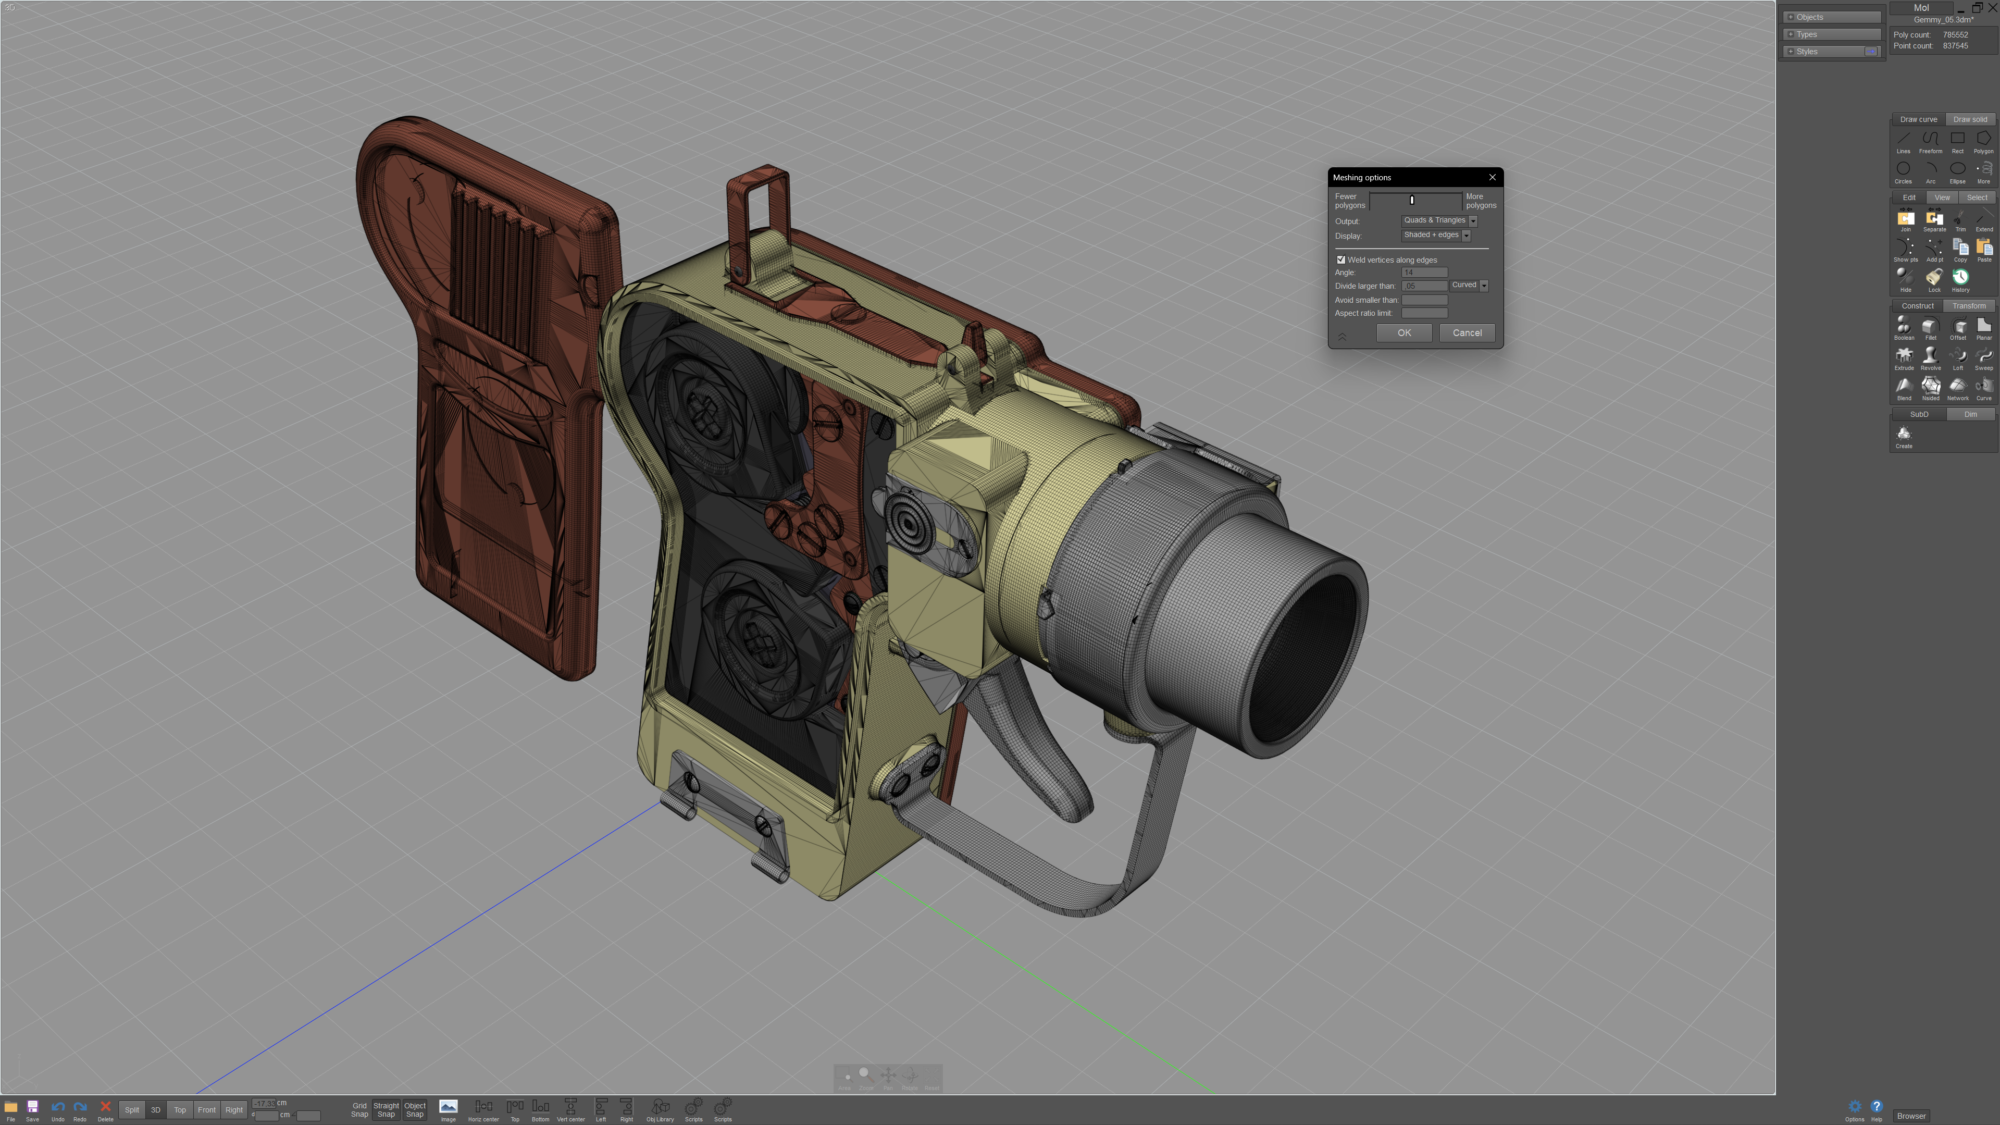Click the Join edit icon

[1905, 219]
